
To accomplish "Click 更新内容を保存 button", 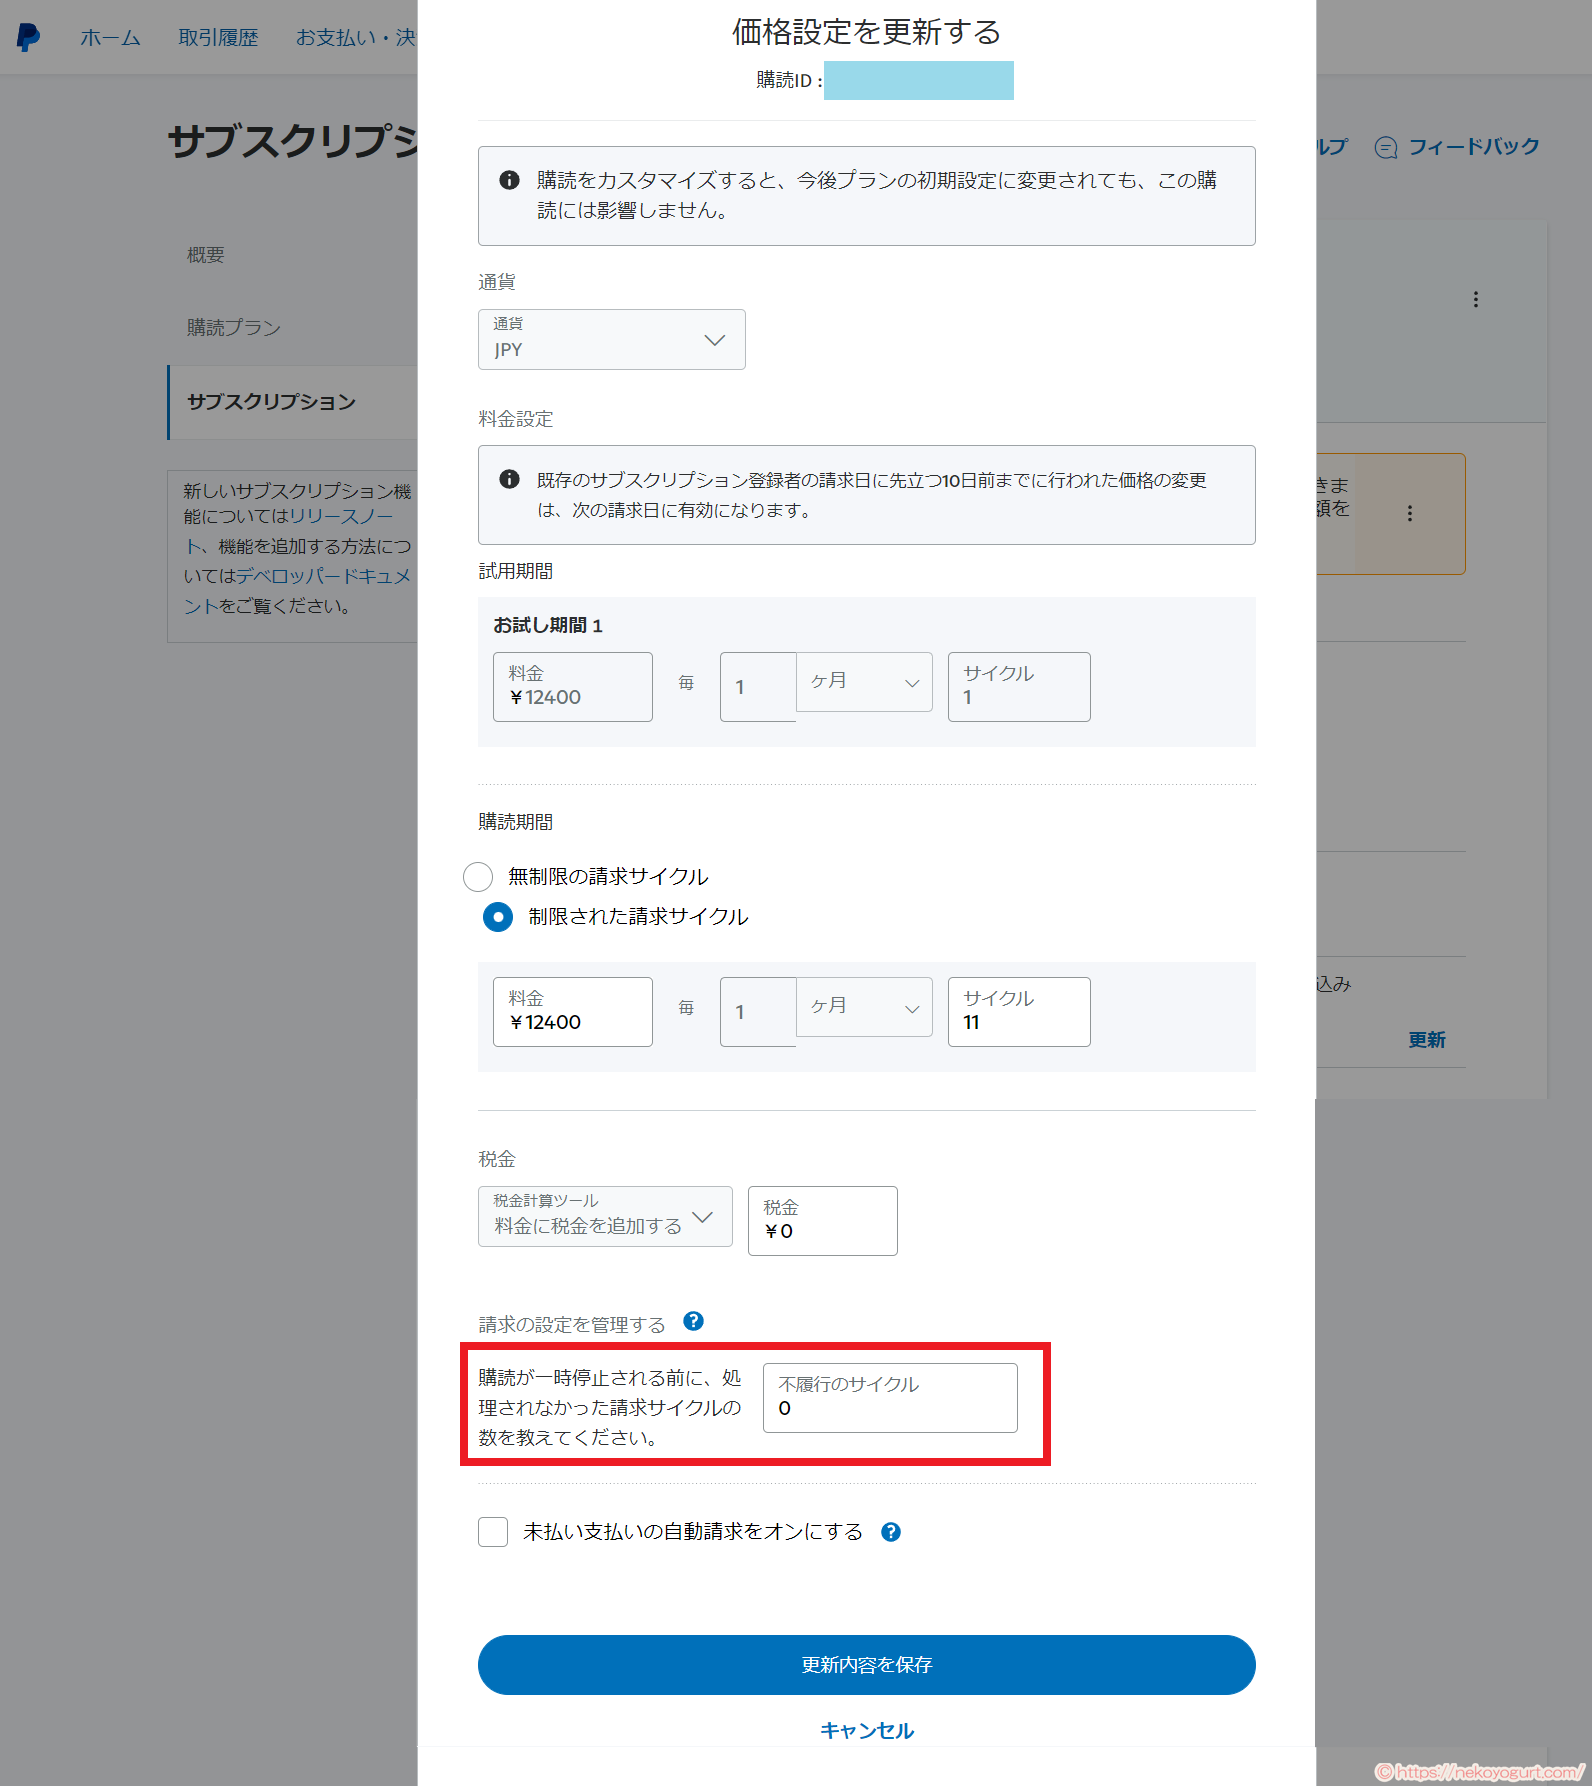I will pyautogui.click(x=866, y=1665).
